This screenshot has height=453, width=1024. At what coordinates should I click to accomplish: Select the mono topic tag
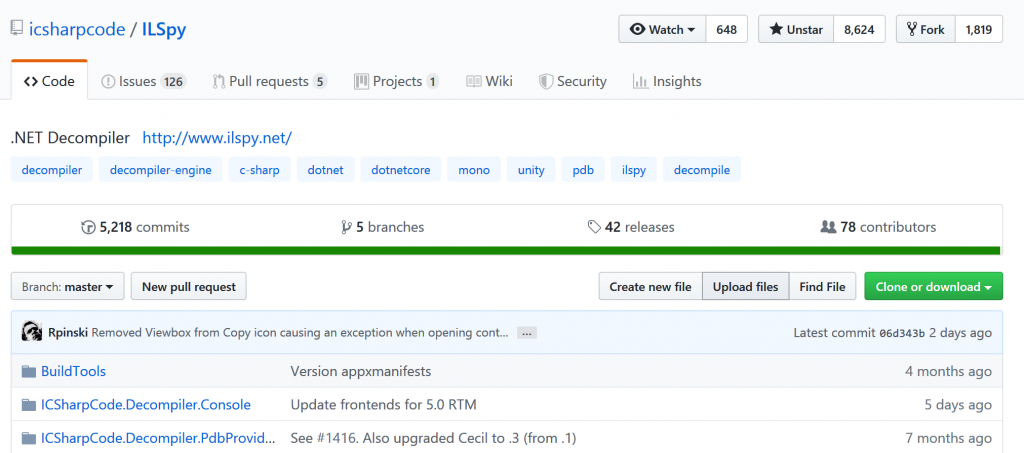point(473,170)
